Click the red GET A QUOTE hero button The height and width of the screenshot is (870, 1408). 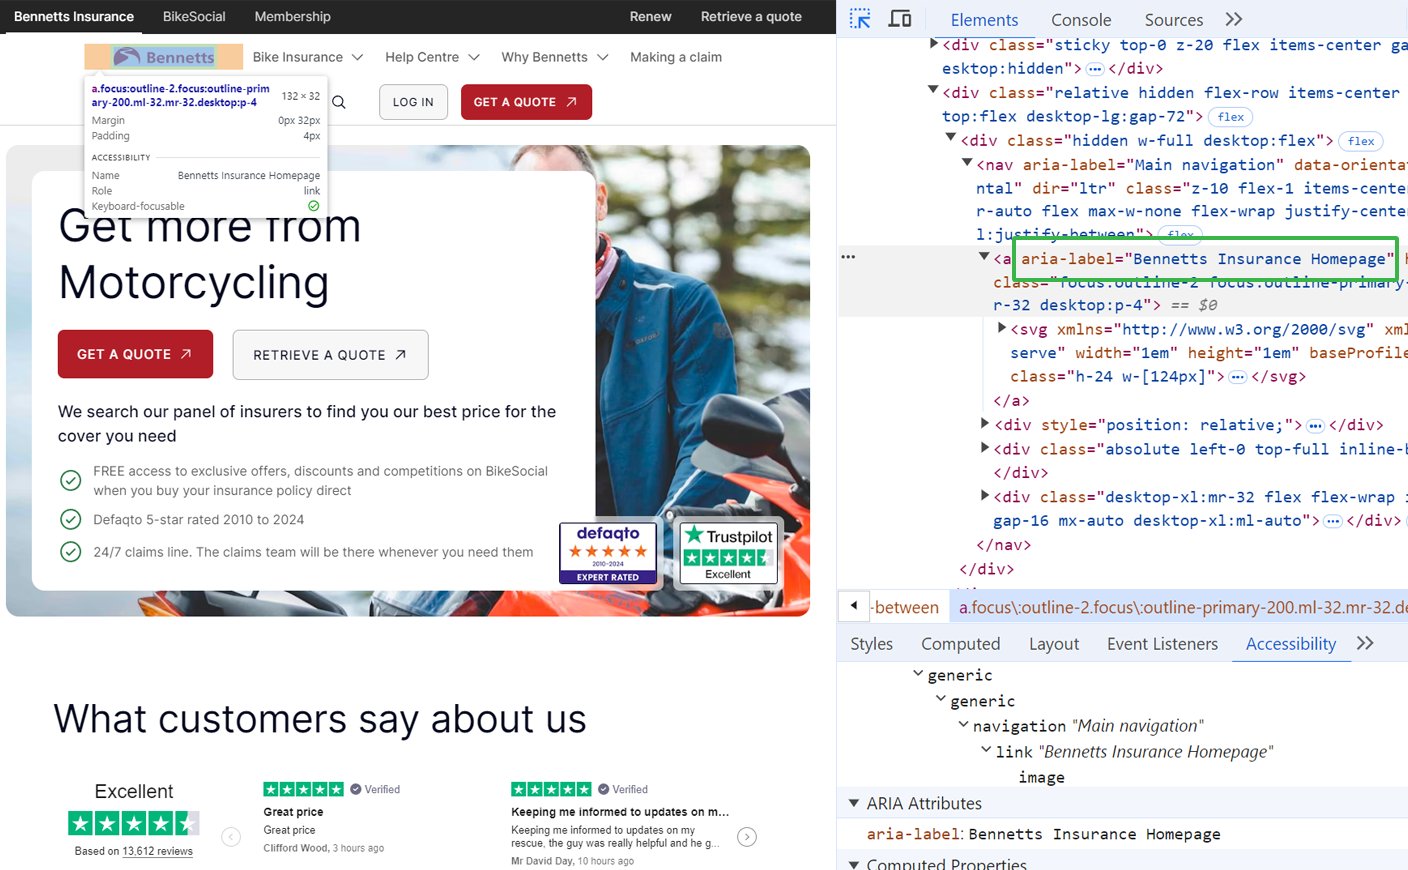[135, 354]
